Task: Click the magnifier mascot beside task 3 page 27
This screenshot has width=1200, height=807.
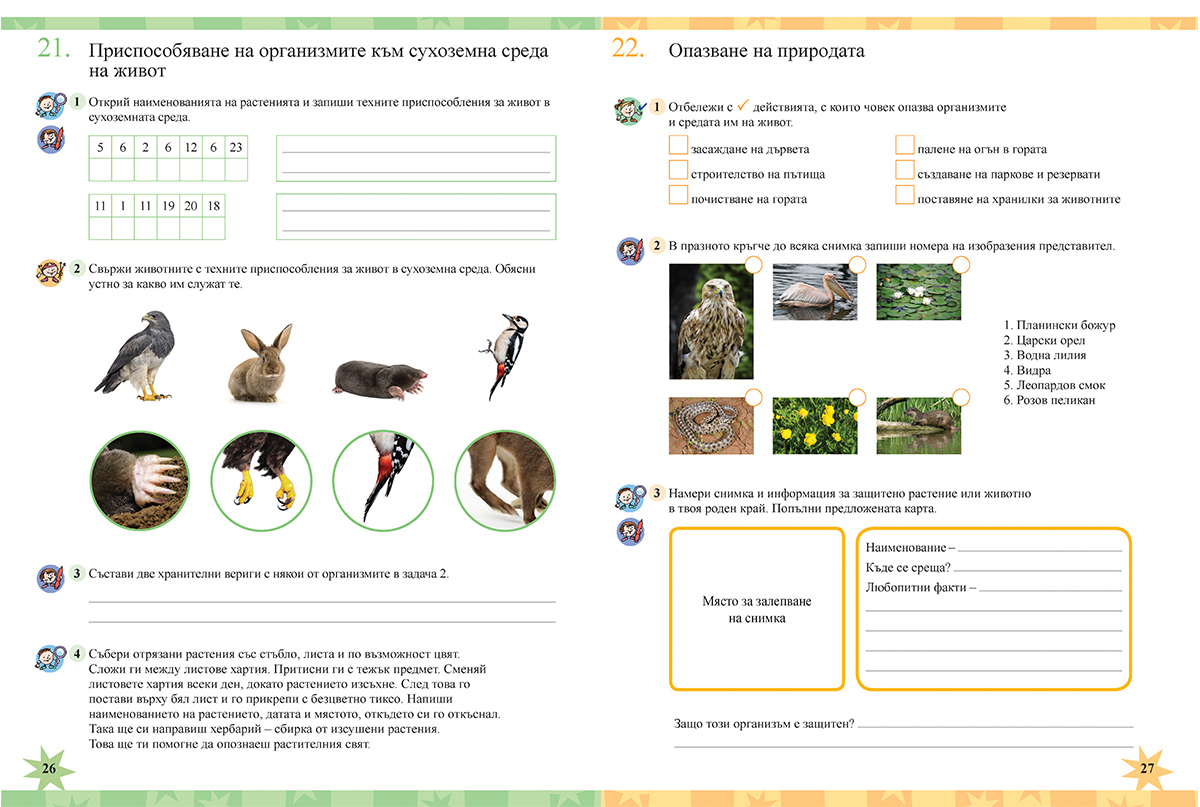Action: (x=630, y=498)
